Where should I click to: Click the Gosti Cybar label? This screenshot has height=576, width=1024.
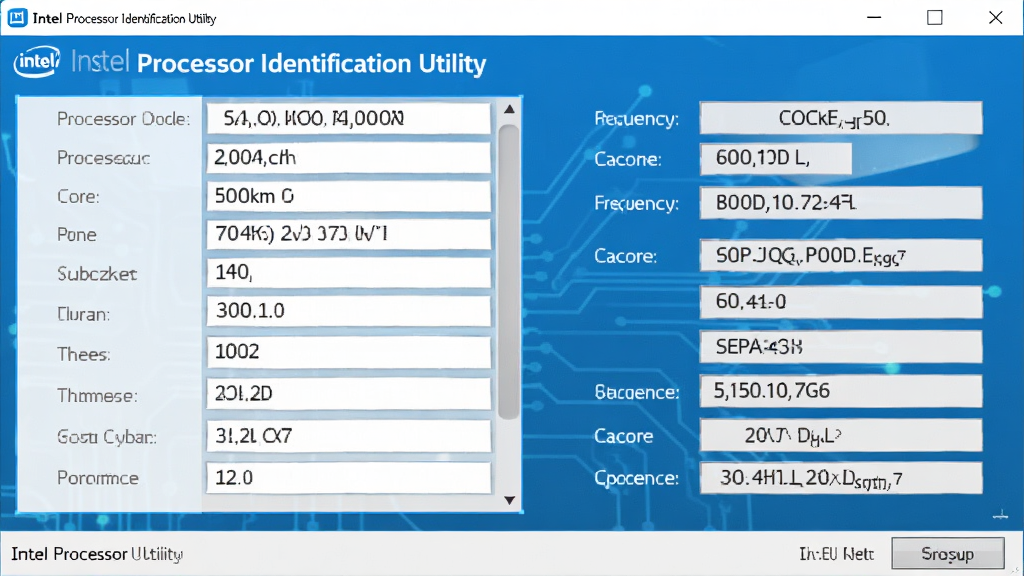tap(106, 437)
